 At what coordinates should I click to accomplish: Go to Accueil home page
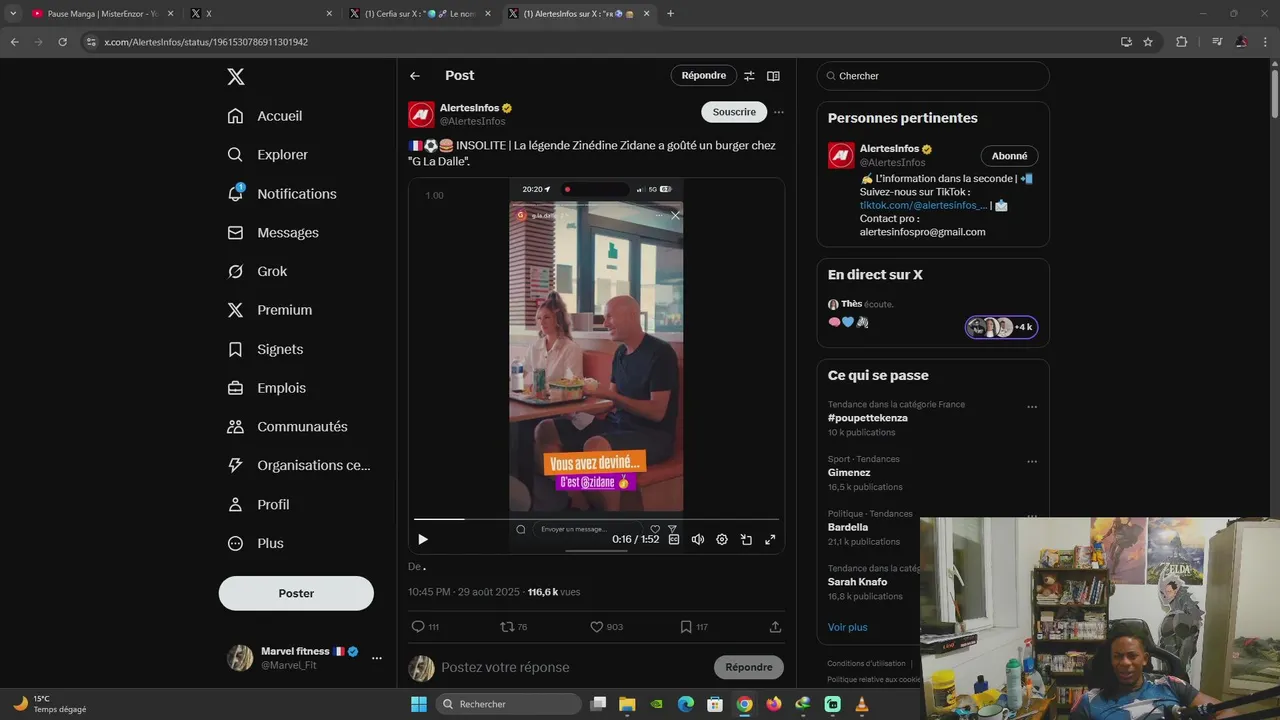[265, 116]
